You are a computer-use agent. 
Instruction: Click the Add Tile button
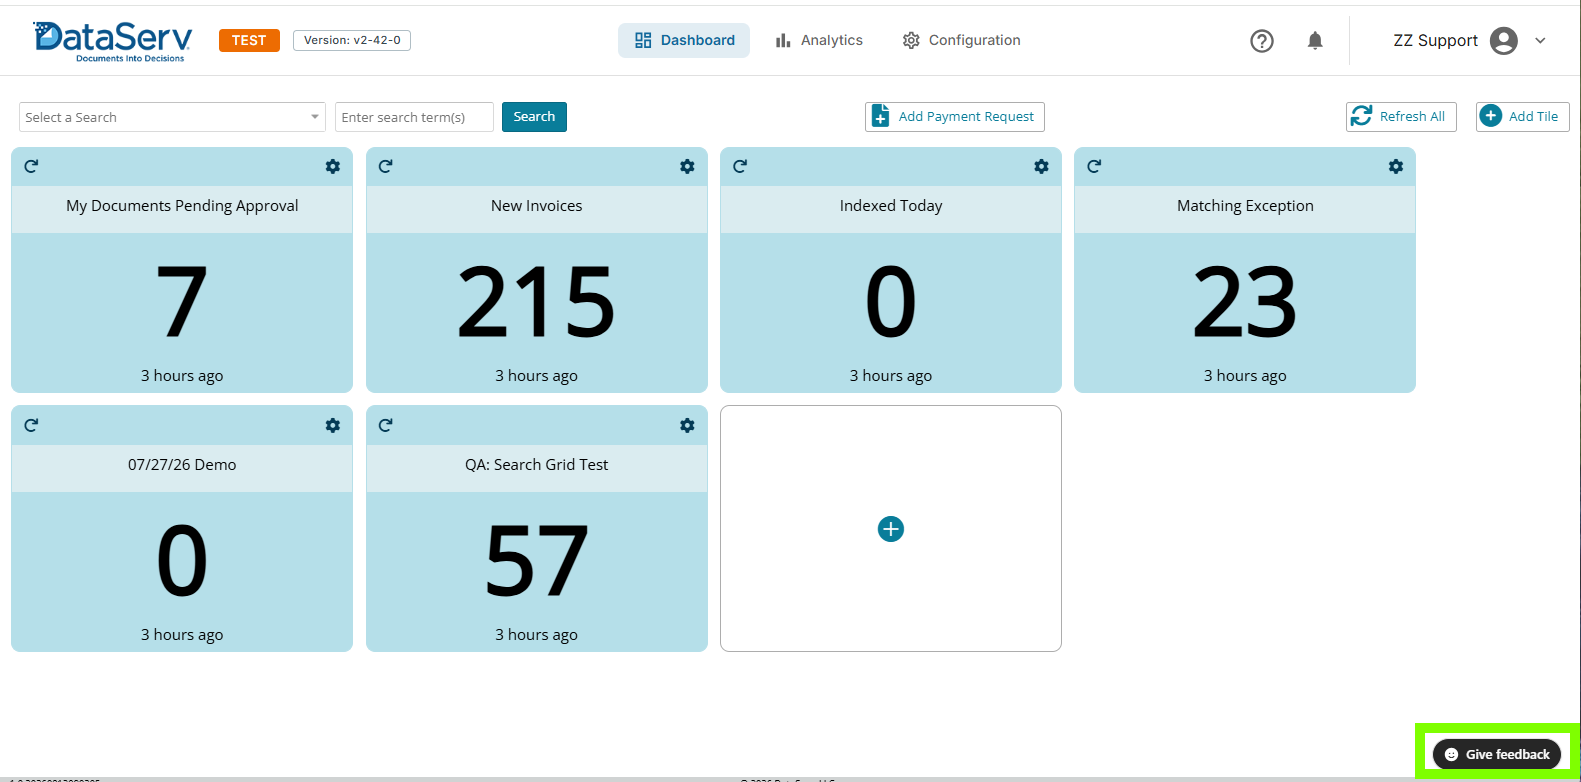pos(1523,117)
